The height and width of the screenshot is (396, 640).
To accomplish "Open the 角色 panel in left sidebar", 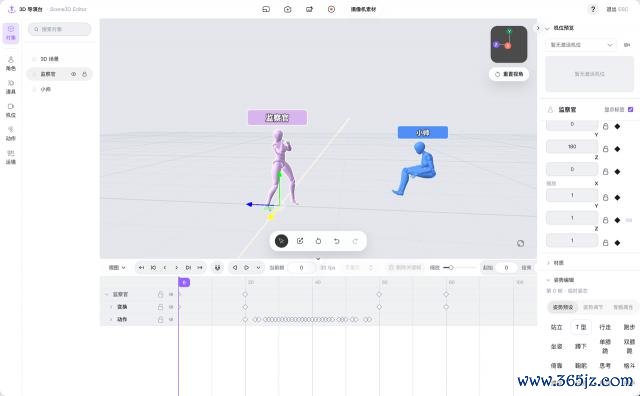I will pyautogui.click(x=11, y=63).
